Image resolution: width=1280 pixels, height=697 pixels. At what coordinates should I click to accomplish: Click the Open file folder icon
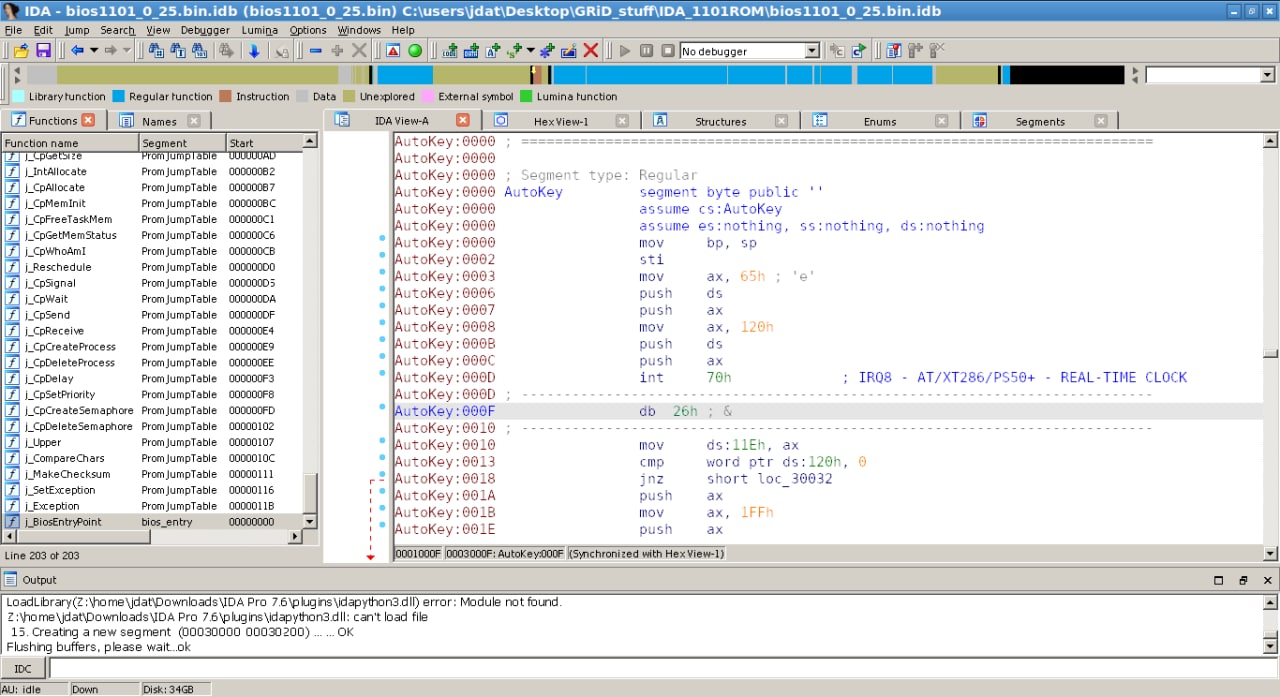tap(20, 51)
